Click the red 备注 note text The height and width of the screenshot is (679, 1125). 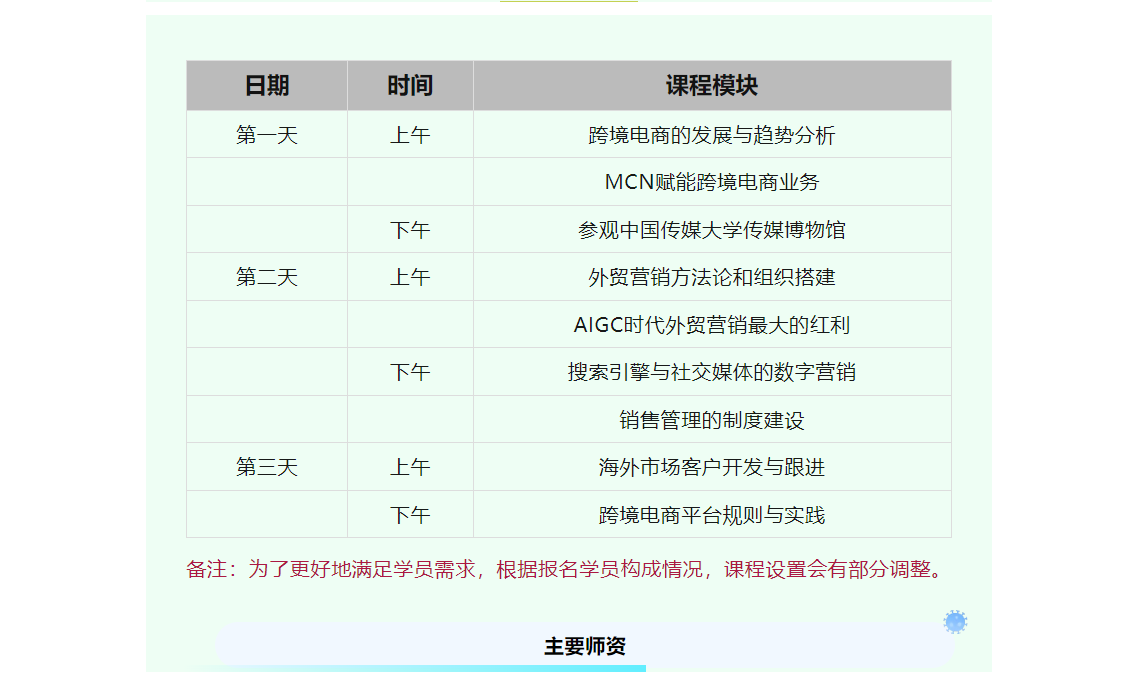pos(566,569)
